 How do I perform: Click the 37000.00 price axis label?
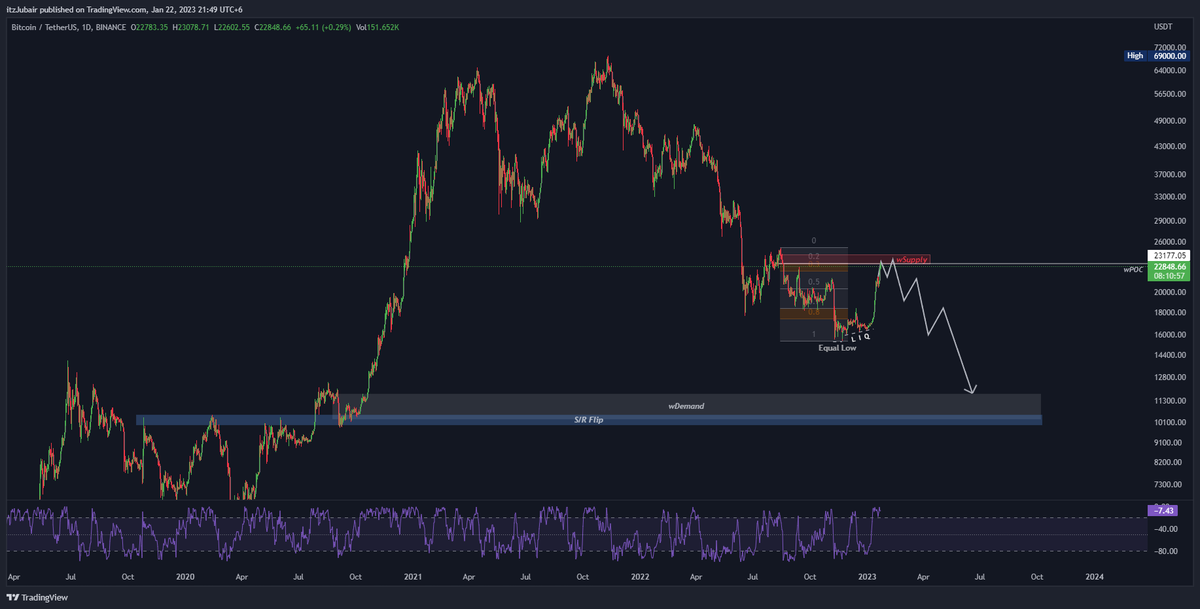pyautogui.click(x=1168, y=174)
